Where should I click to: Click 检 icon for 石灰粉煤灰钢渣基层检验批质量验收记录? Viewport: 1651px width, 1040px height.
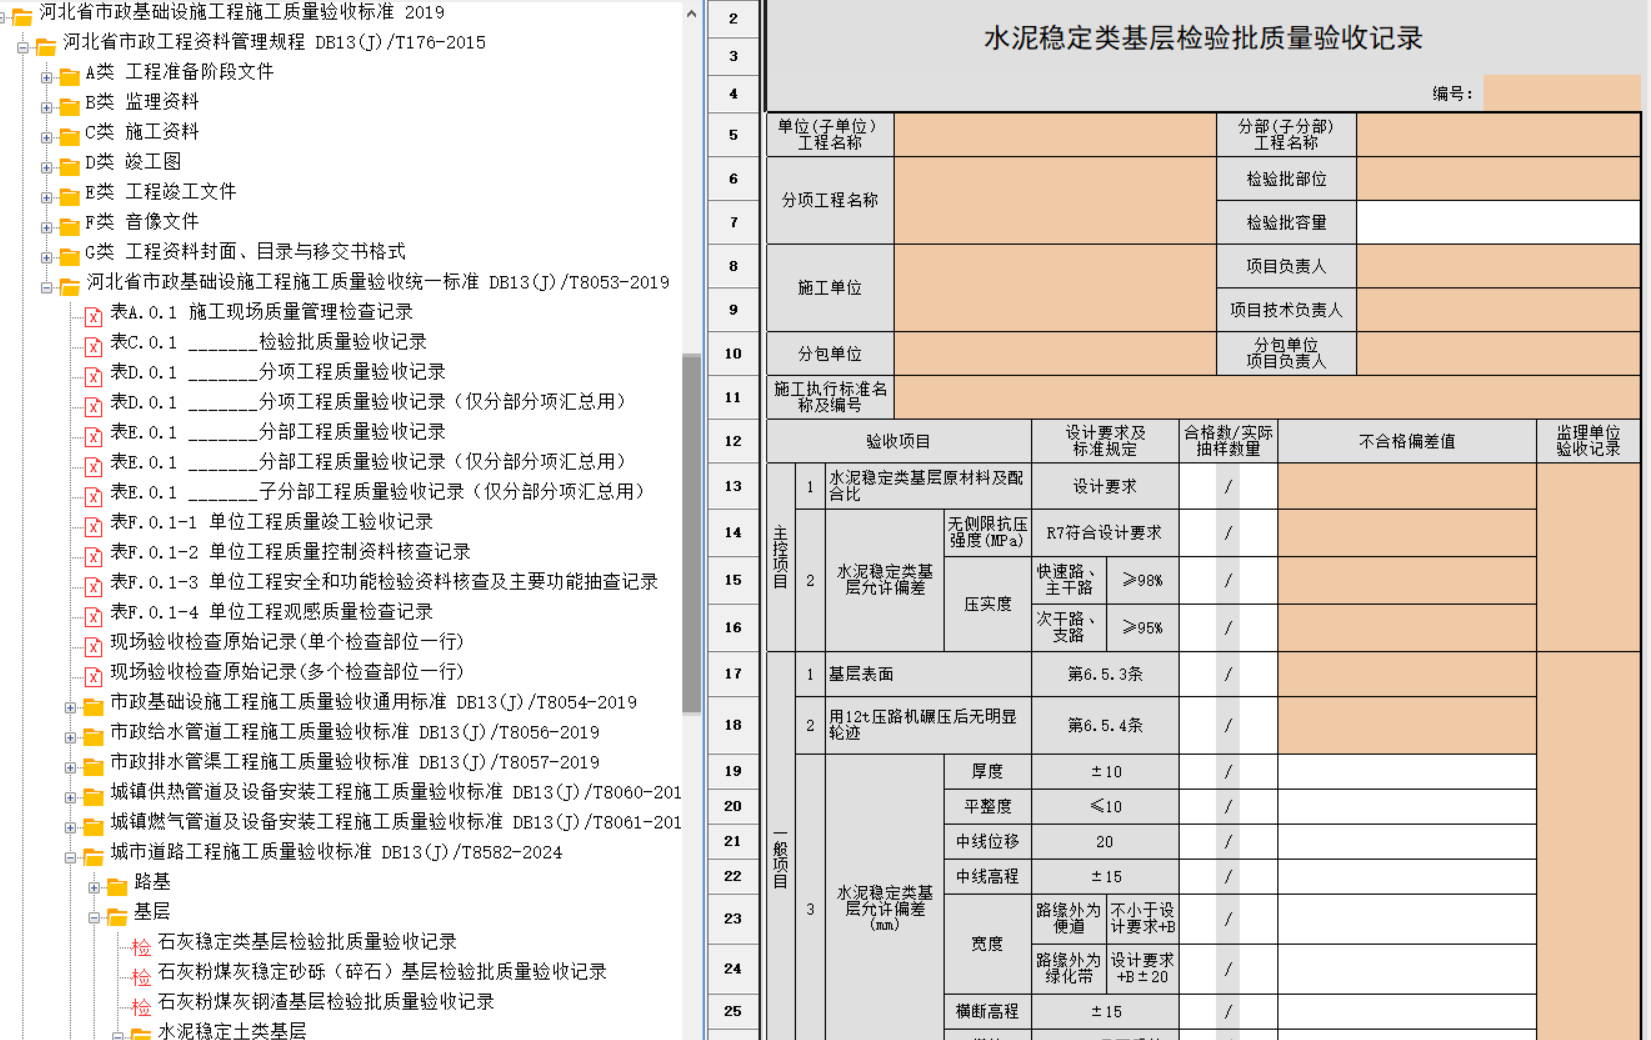coord(141,1006)
